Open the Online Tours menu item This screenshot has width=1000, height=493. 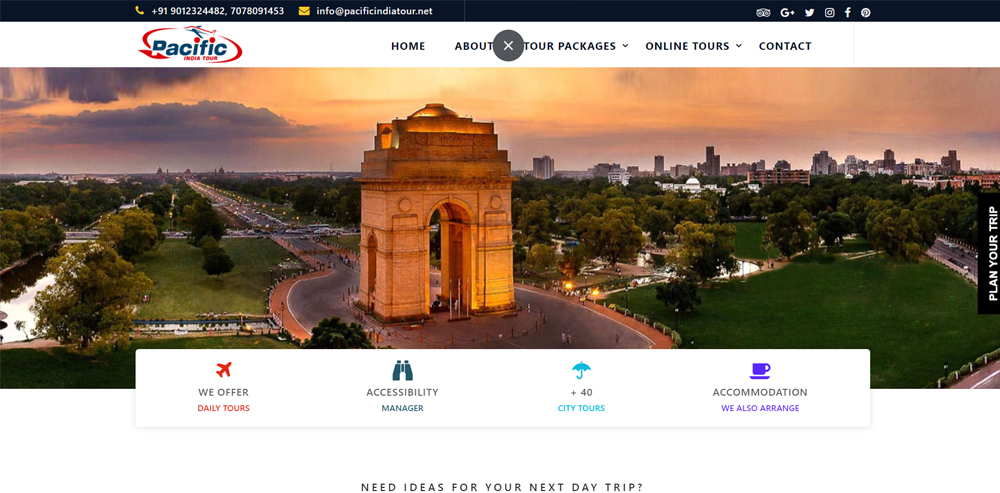(x=688, y=46)
